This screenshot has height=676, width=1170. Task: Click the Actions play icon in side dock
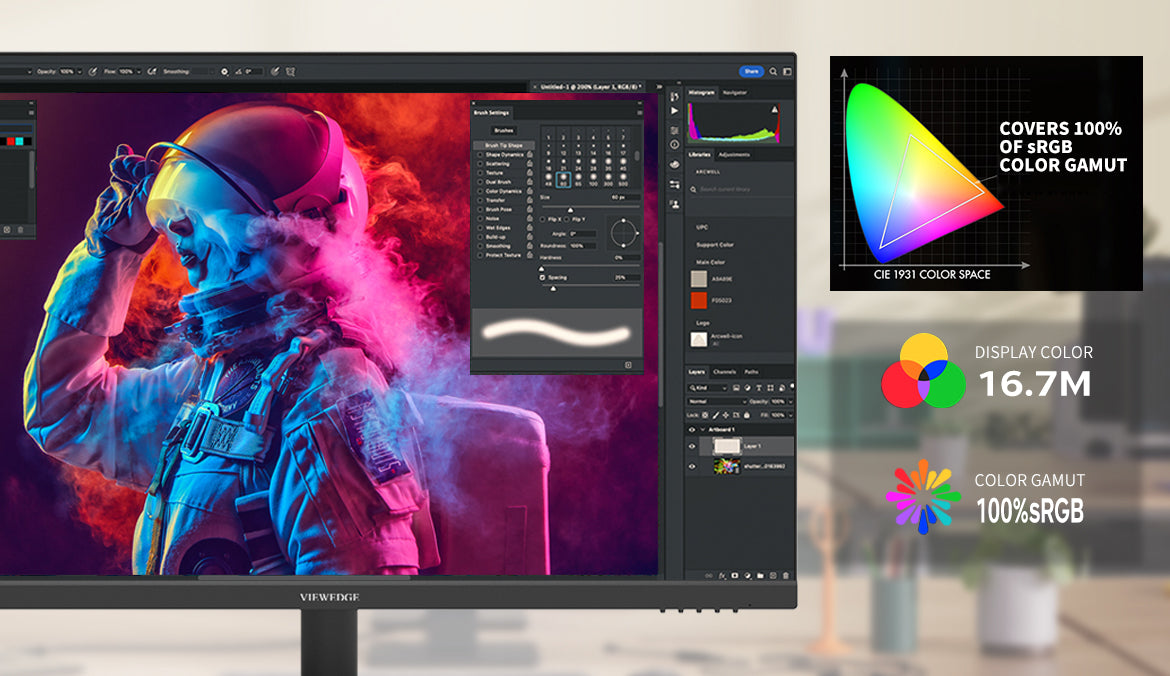tap(675, 111)
